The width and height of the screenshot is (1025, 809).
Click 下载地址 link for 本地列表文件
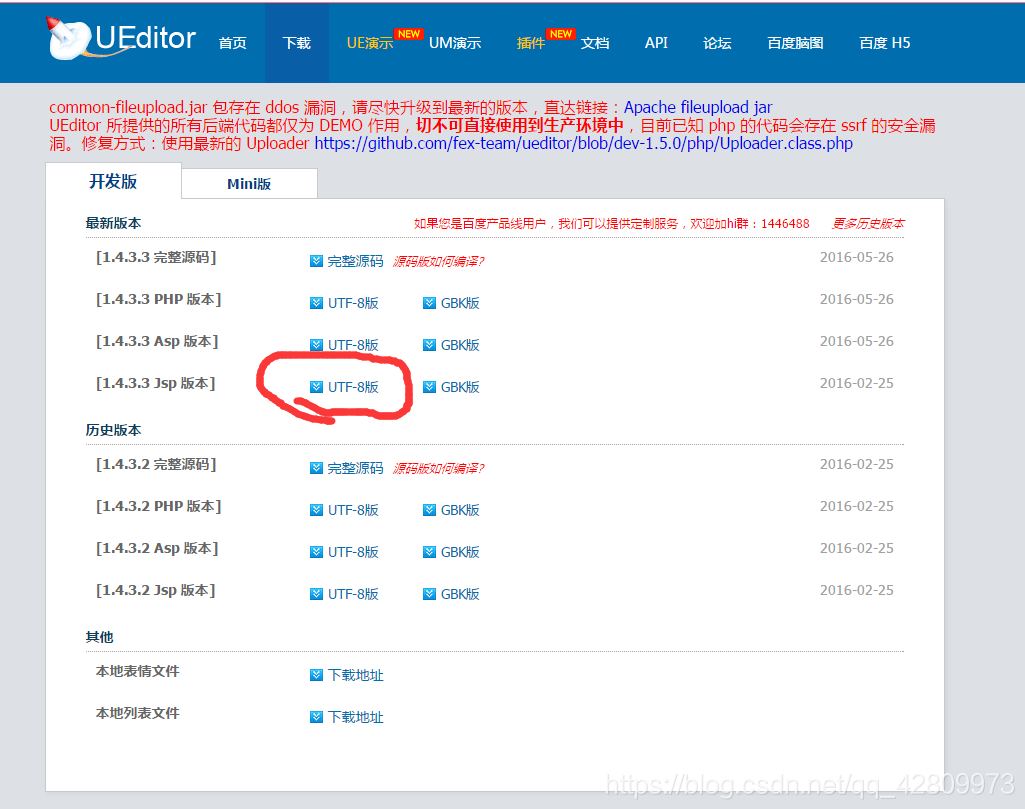point(356,717)
